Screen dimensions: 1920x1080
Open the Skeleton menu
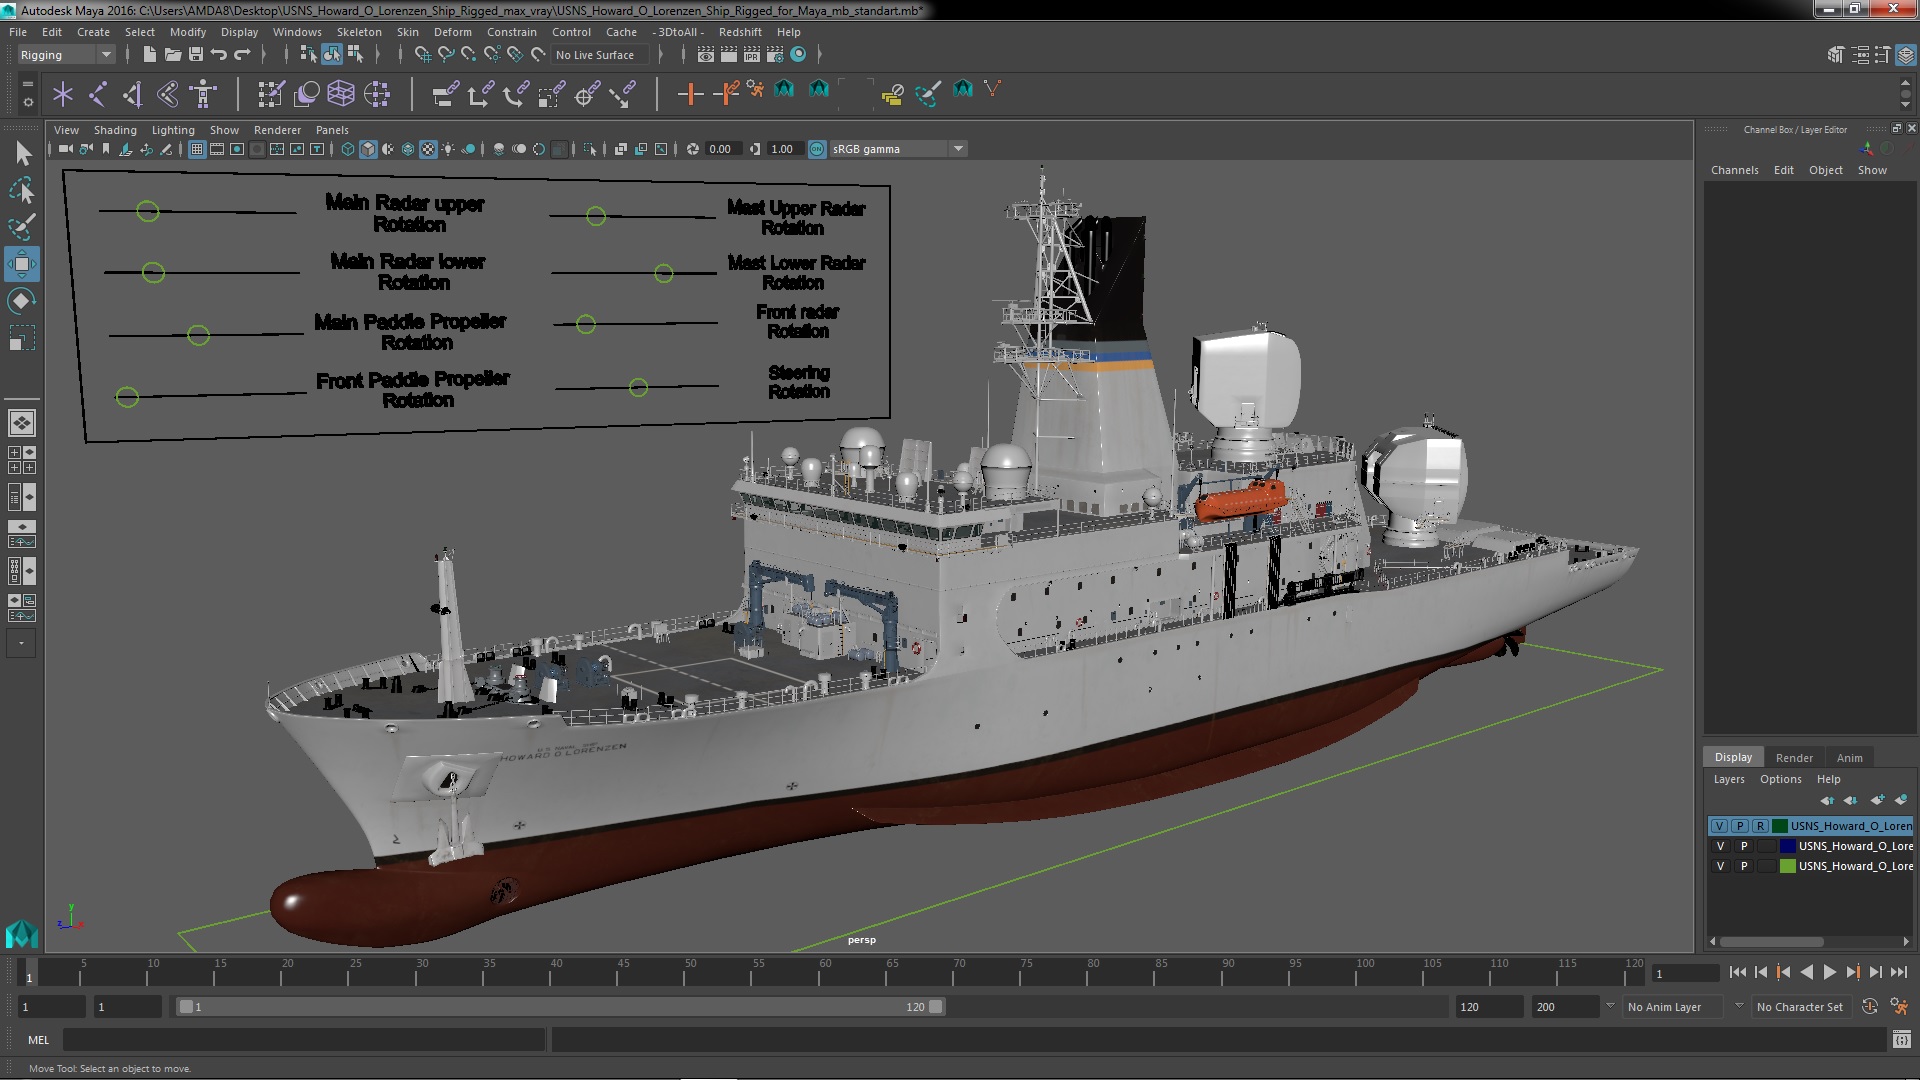[359, 32]
